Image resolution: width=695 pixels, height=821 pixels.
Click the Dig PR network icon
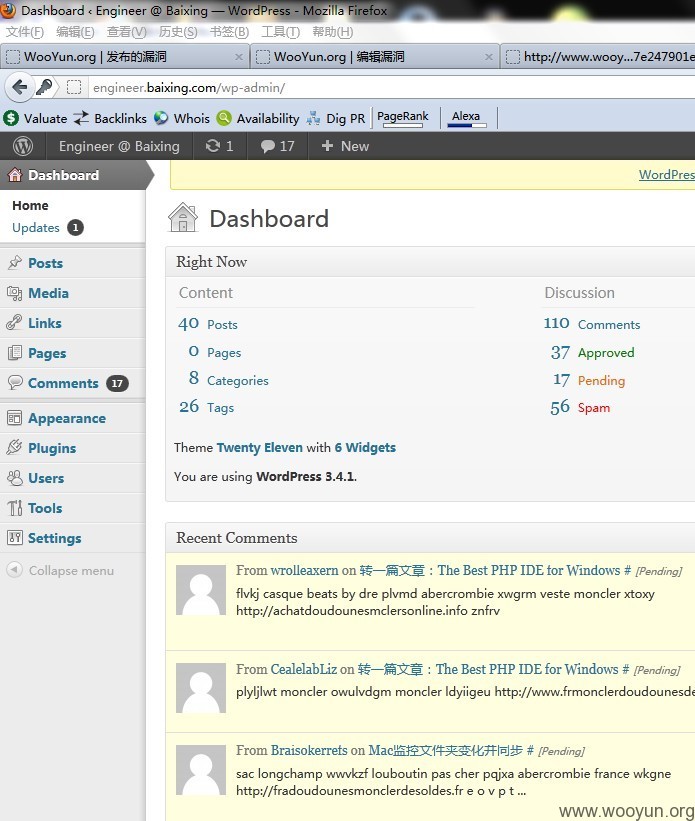pos(314,118)
